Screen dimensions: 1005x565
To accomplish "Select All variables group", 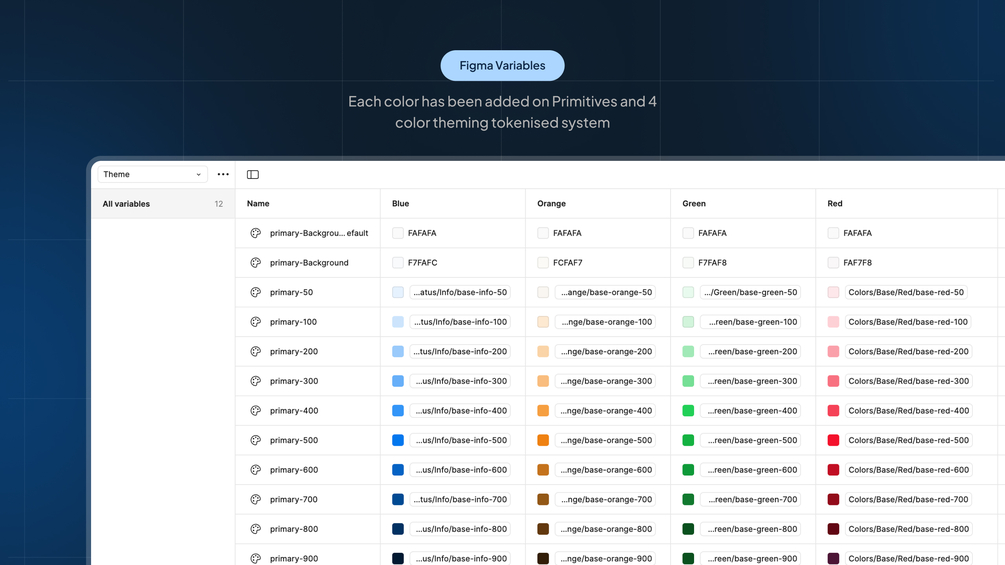I will [163, 204].
